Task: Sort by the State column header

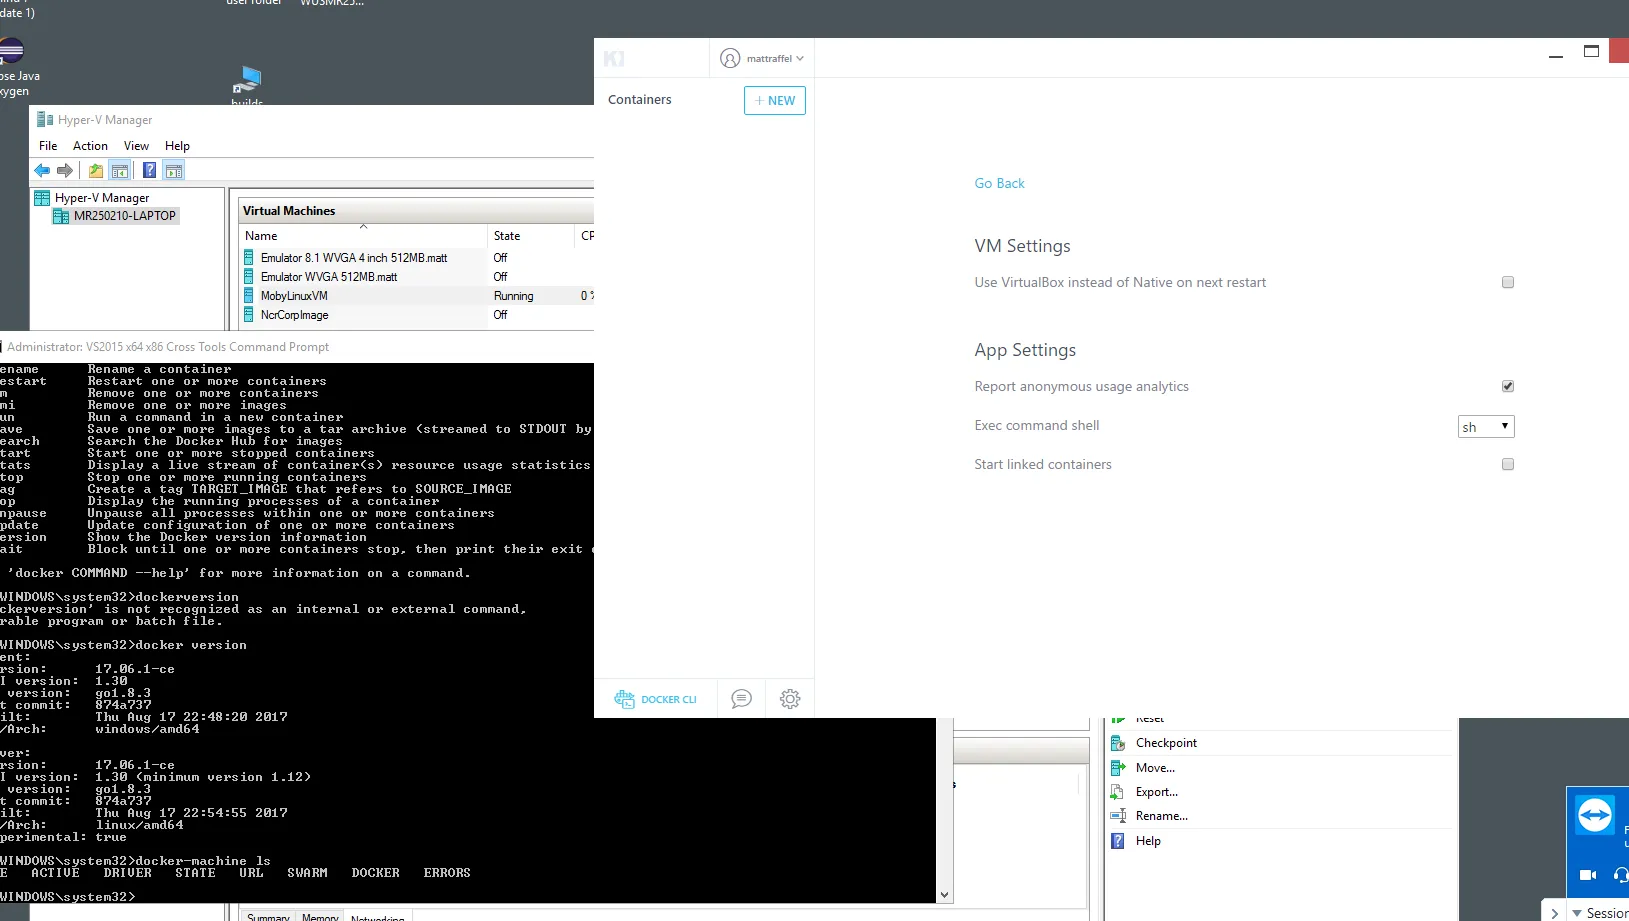Action: pos(531,236)
